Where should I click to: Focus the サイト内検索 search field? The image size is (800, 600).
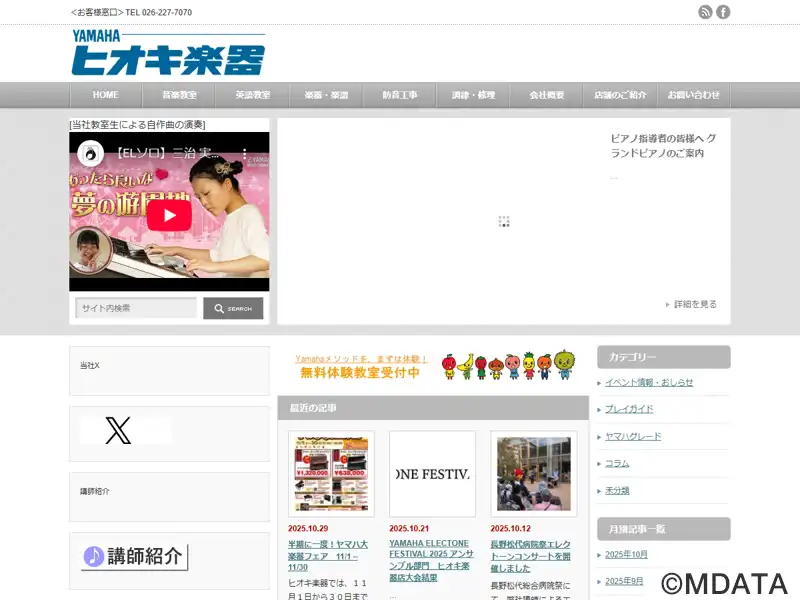(x=136, y=308)
